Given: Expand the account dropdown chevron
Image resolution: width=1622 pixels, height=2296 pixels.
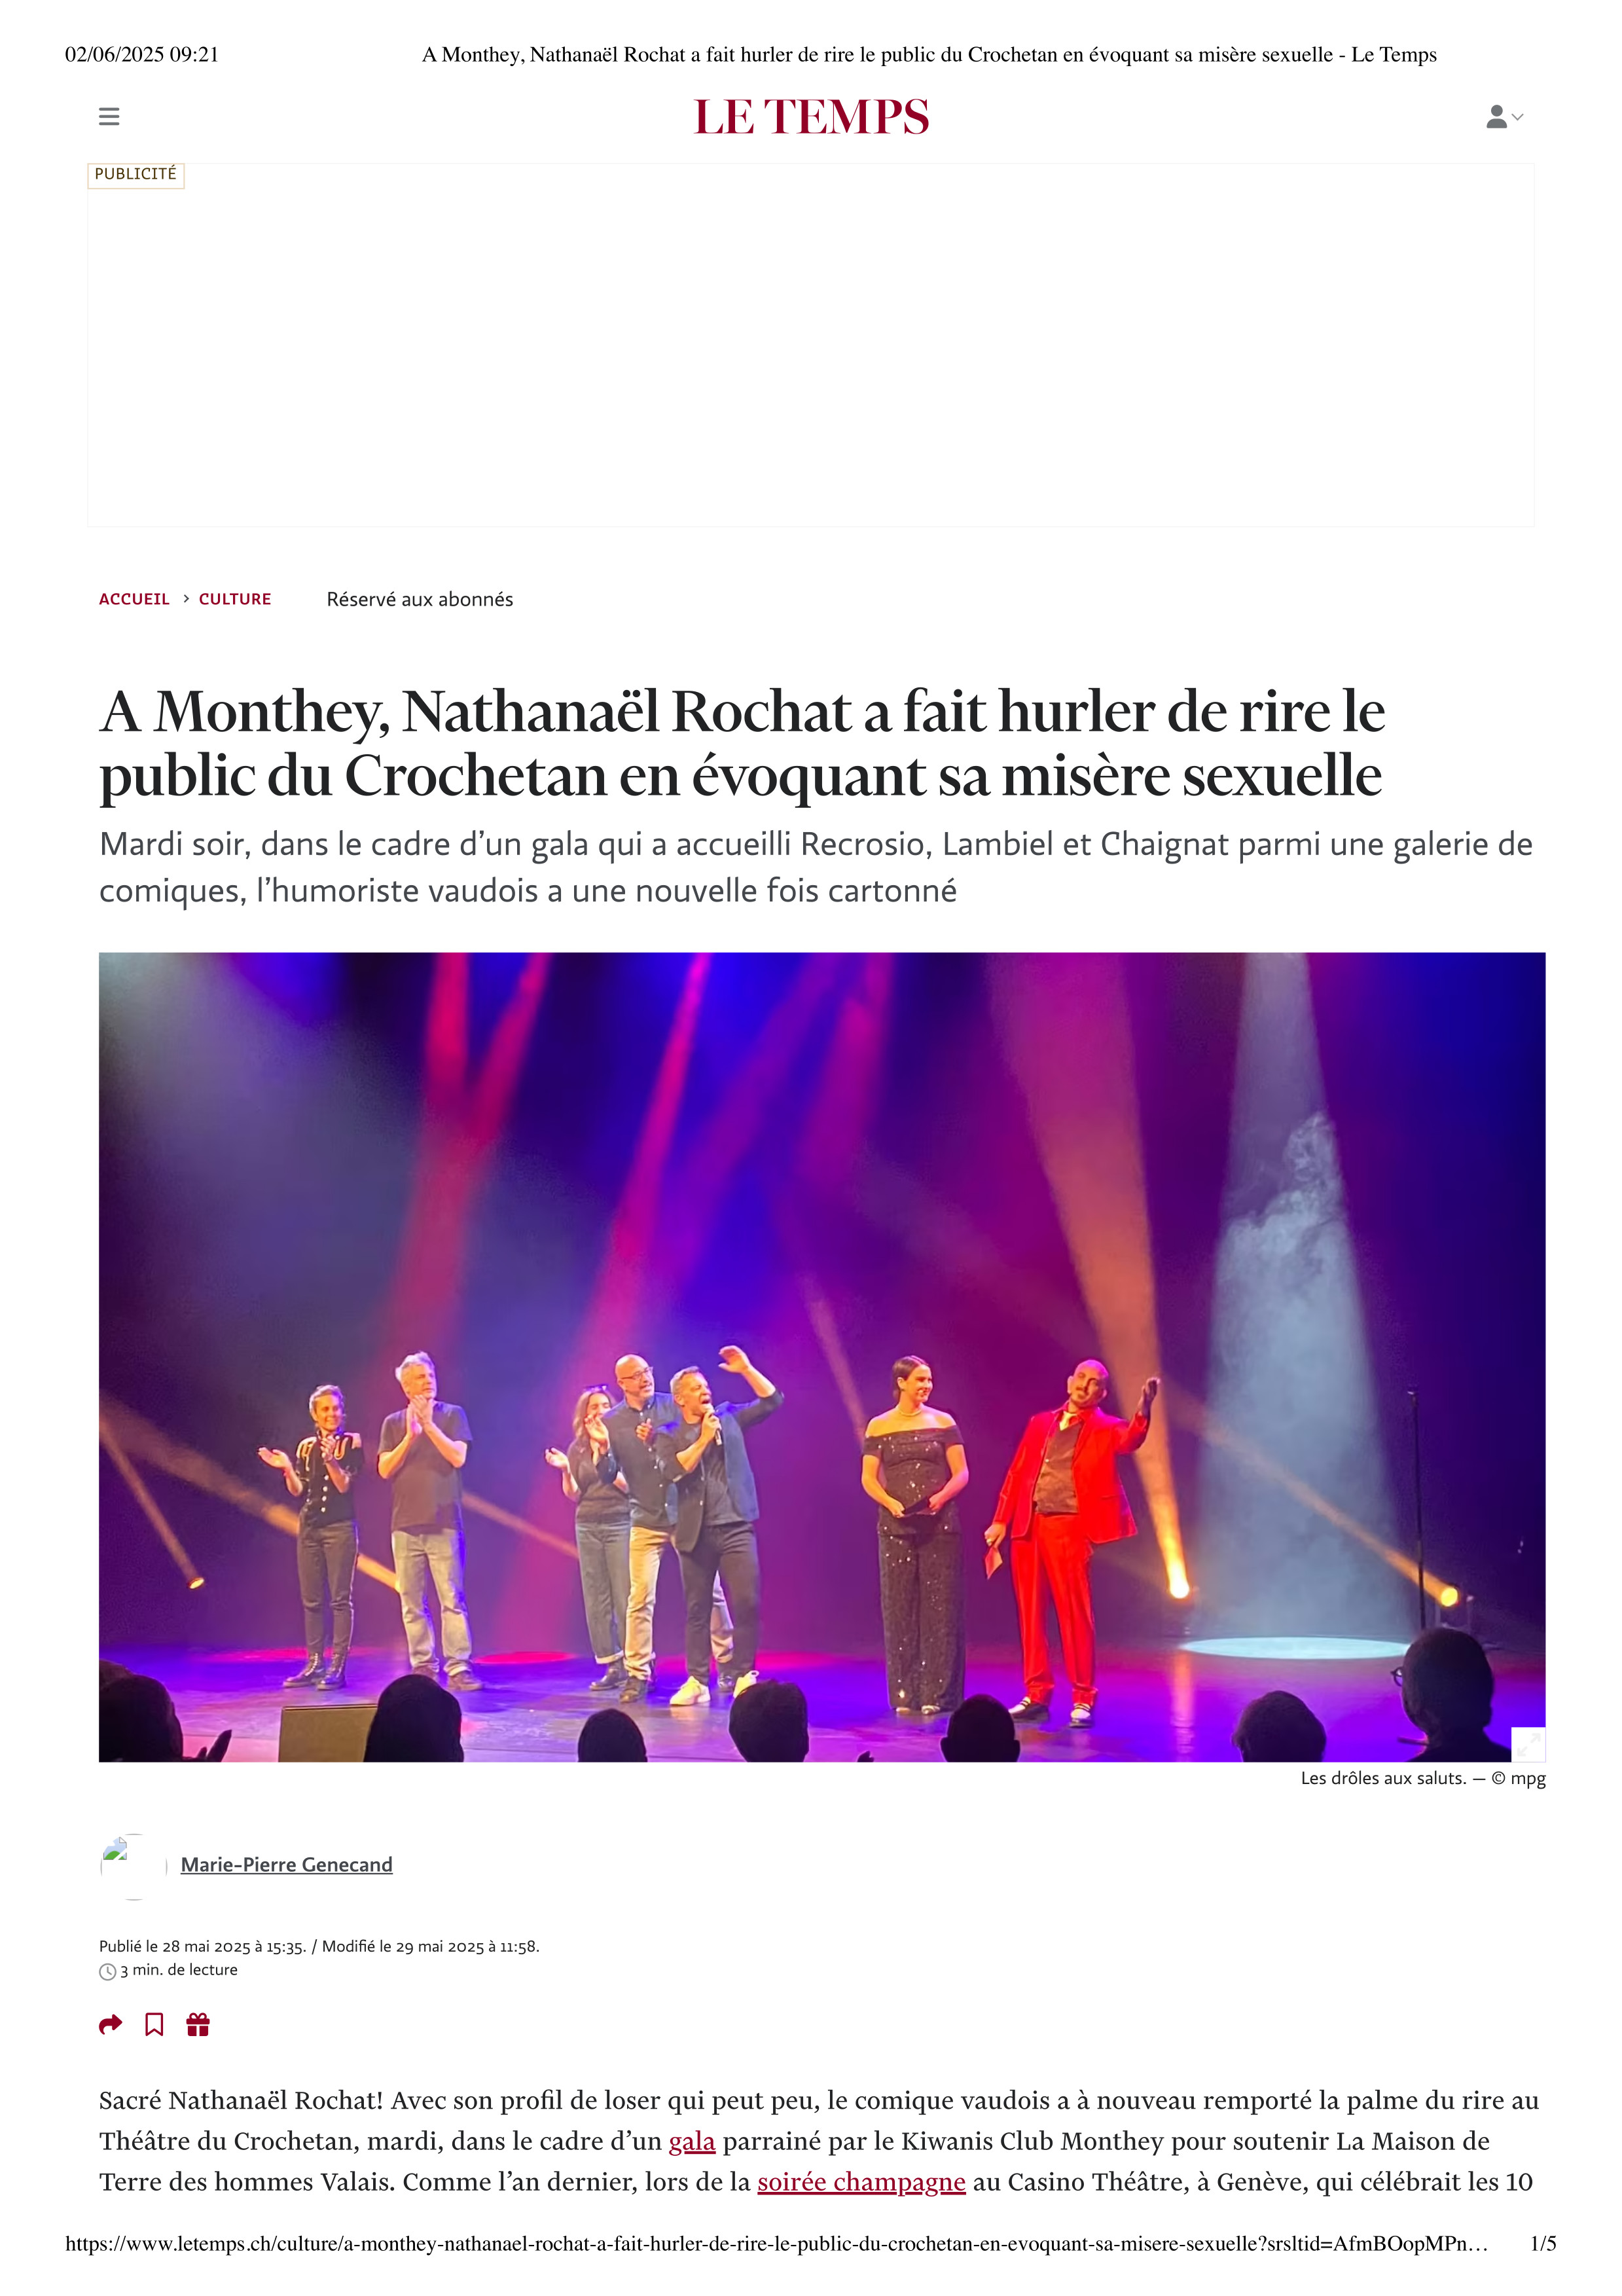Looking at the screenshot, I should (x=1518, y=117).
